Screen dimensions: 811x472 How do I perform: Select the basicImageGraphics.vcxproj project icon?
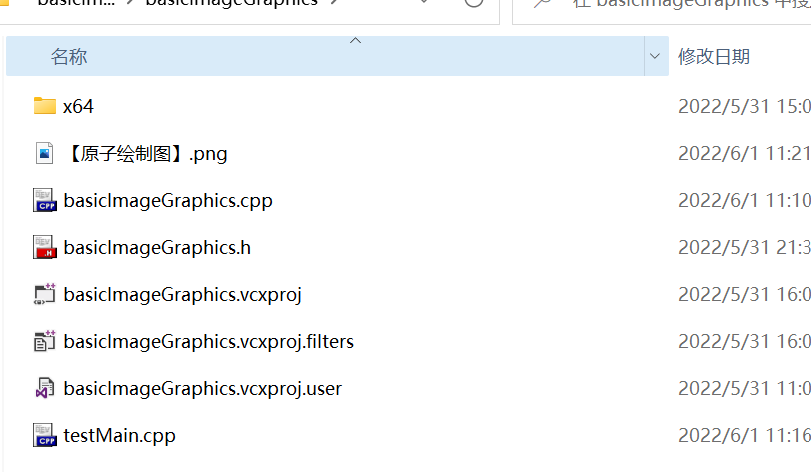44,294
